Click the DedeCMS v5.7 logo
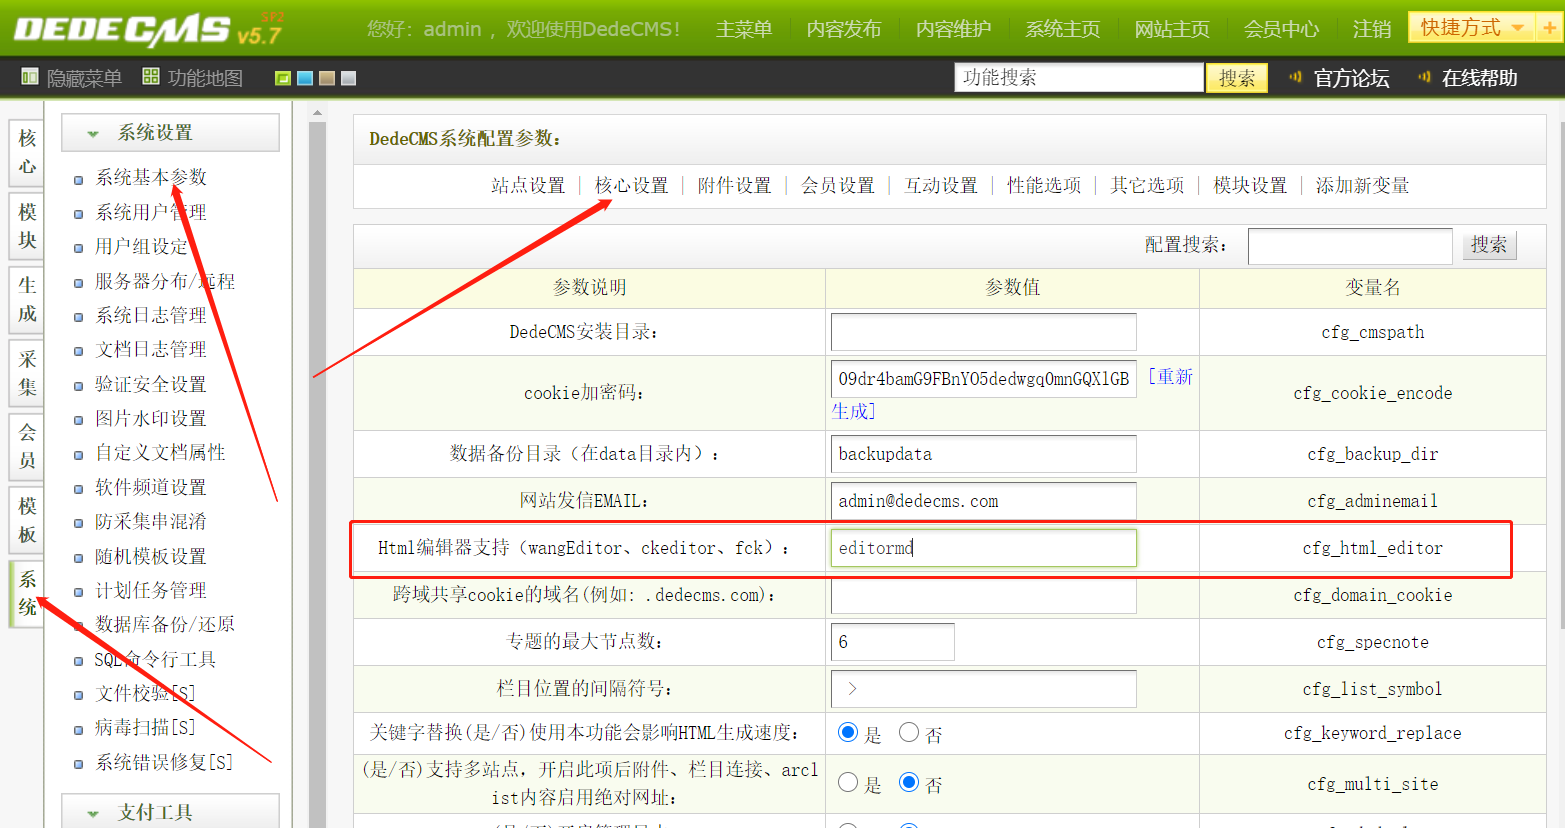 148,31
